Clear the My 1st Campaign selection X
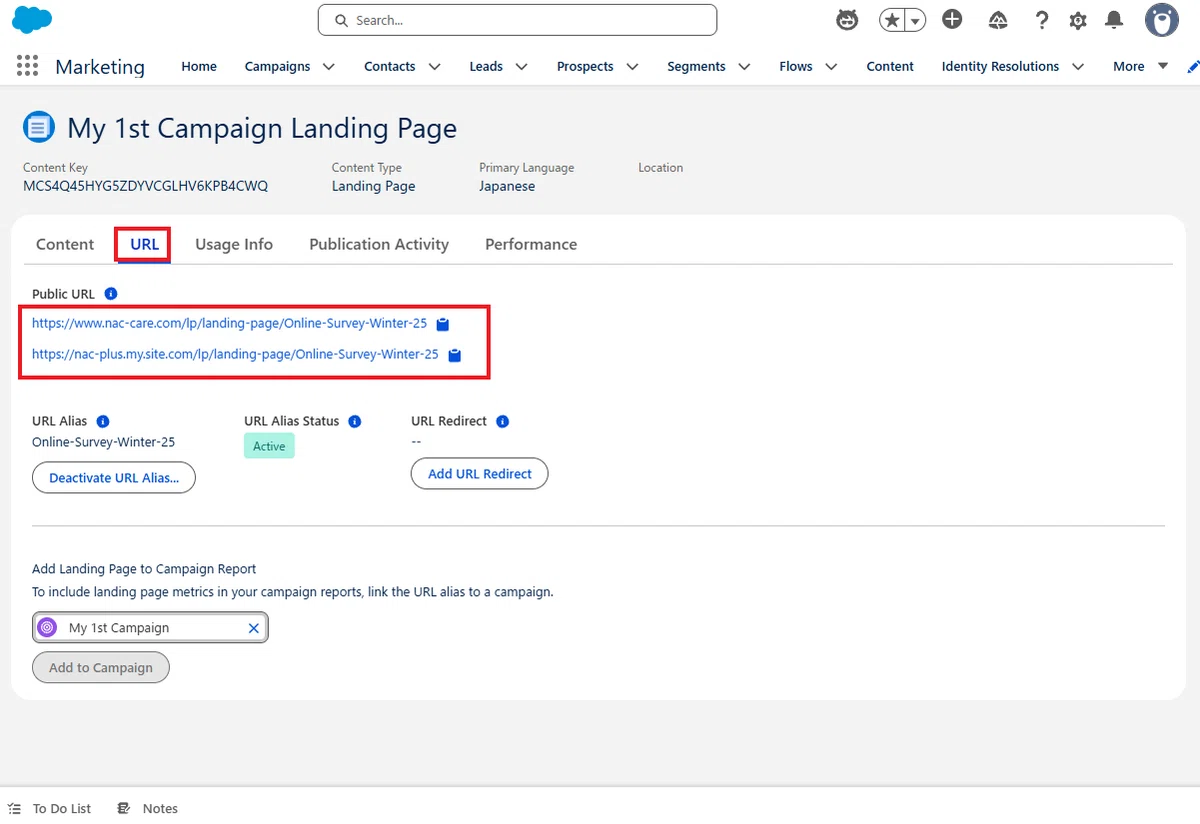This screenshot has width=1200, height=824. [253, 628]
